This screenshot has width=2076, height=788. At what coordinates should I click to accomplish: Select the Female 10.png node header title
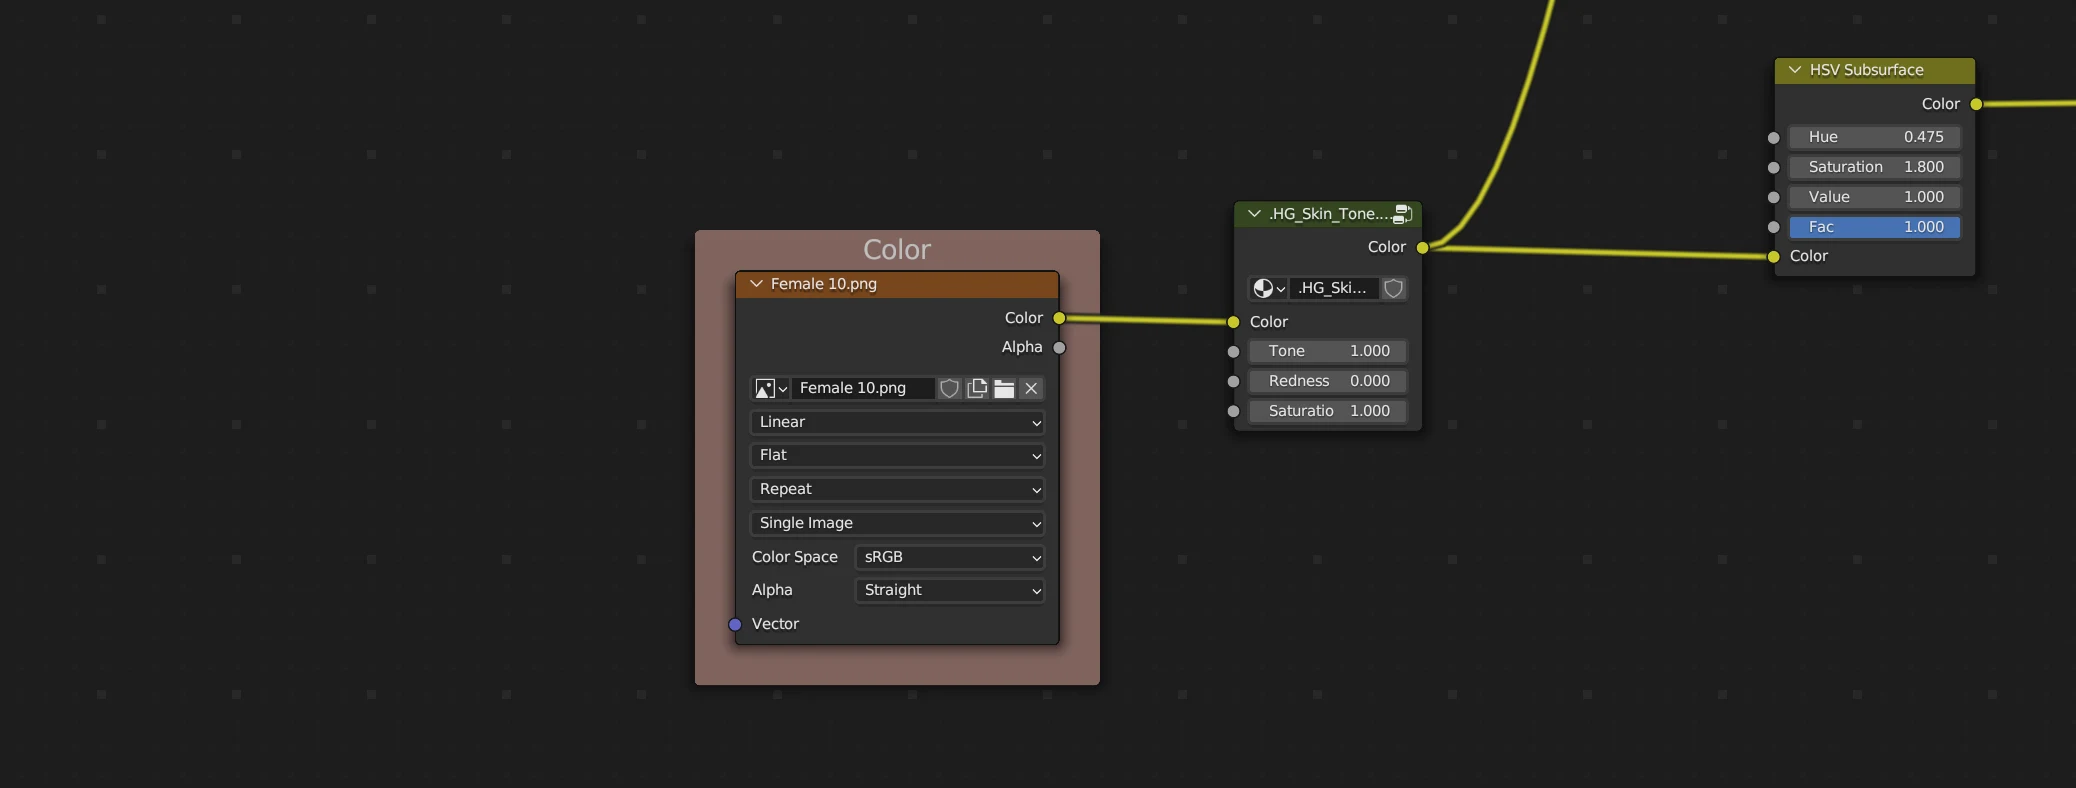coord(824,284)
